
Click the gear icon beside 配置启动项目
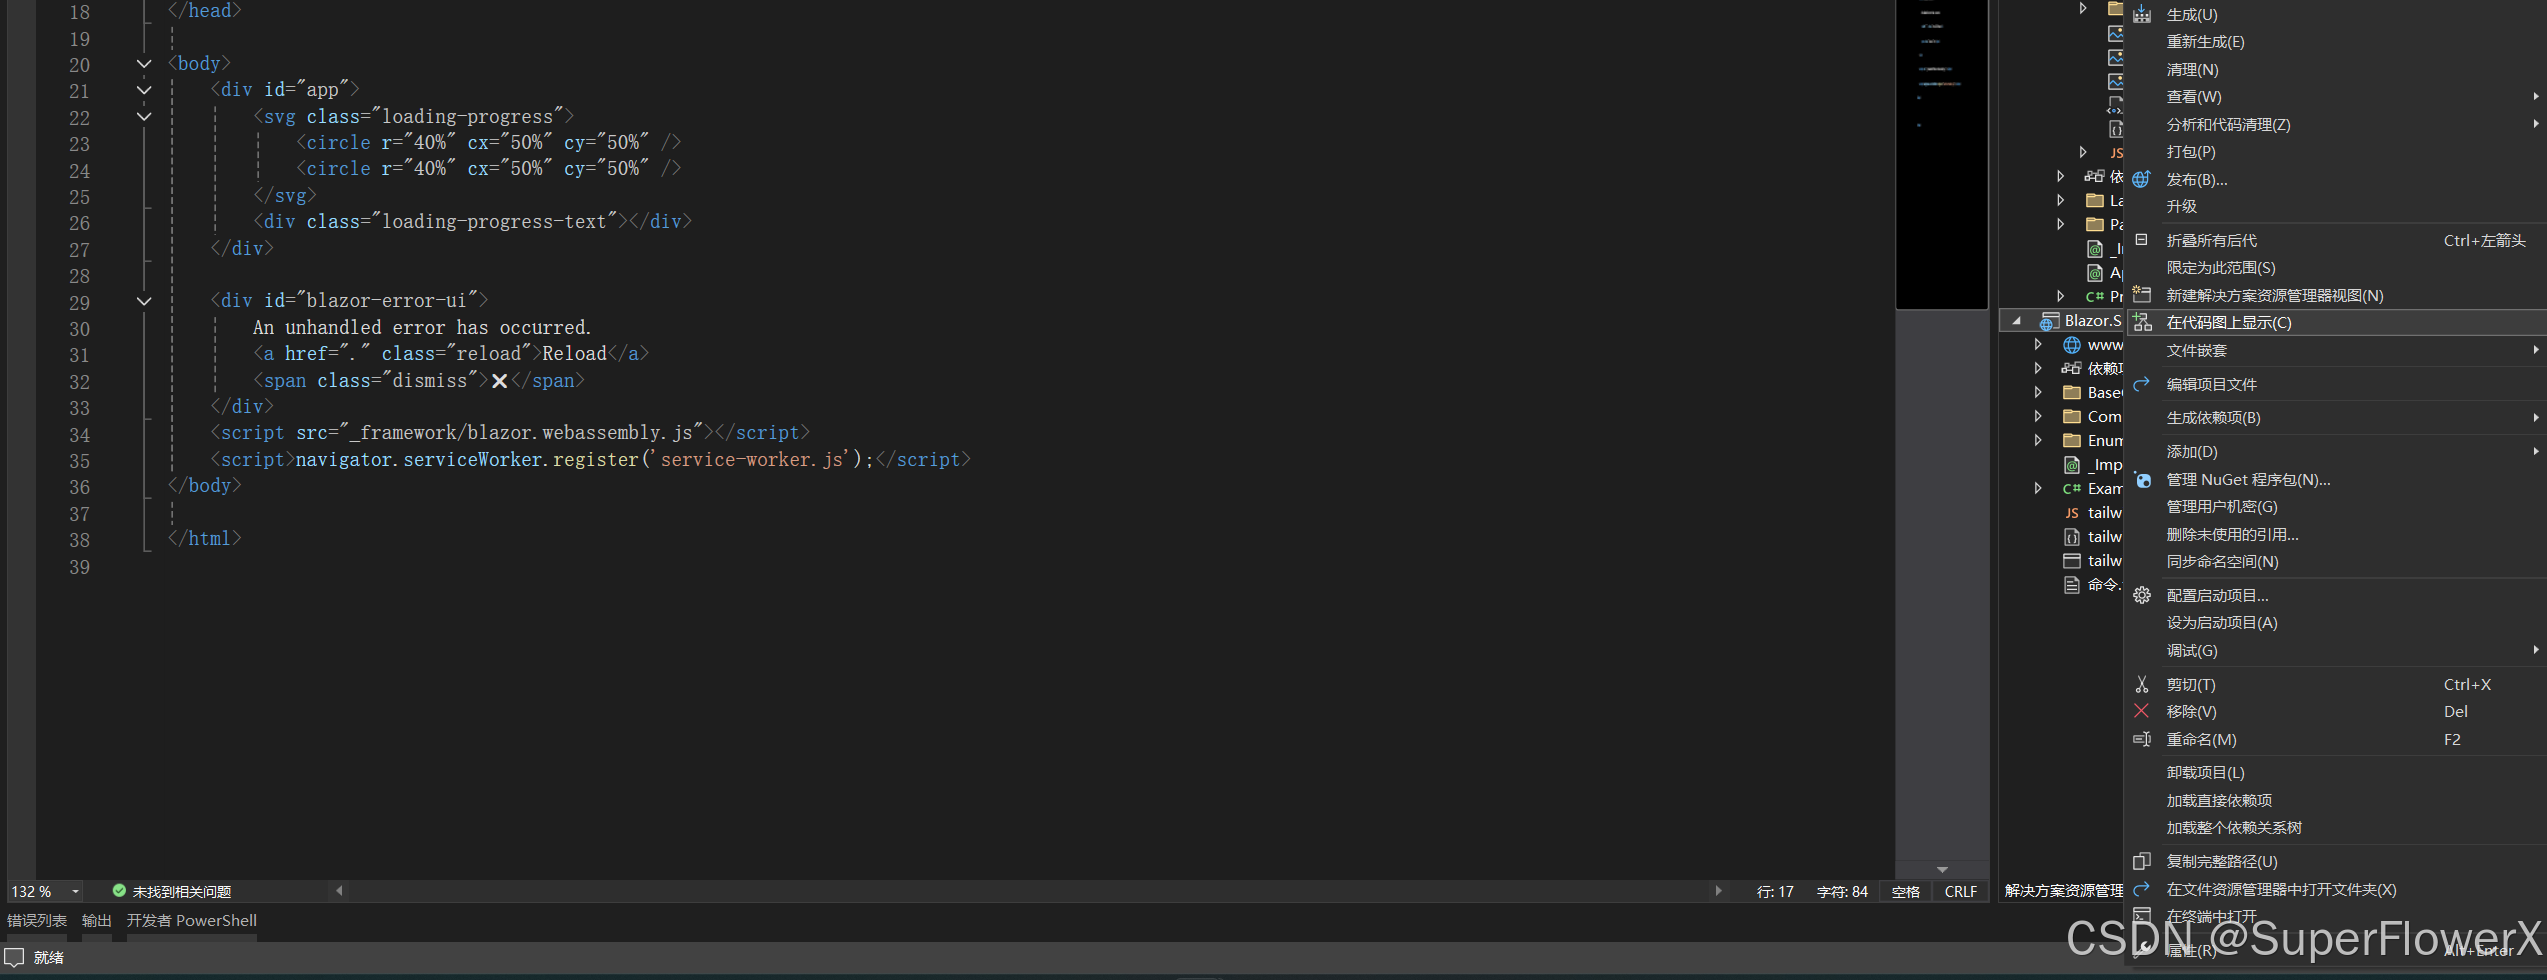(2142, 595)
